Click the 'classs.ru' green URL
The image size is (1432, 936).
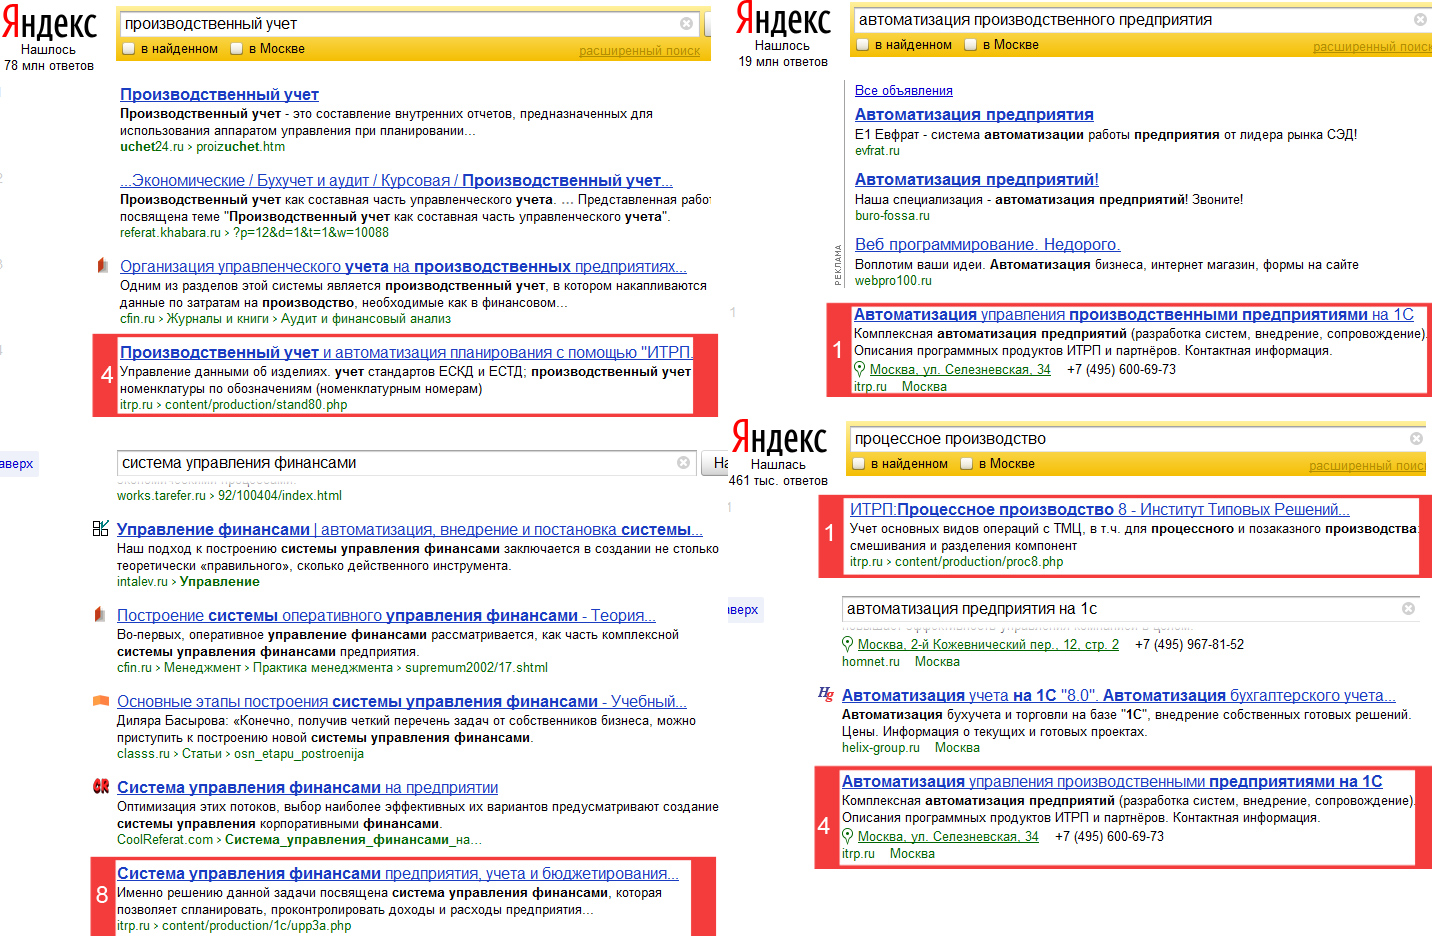point(143,753)
